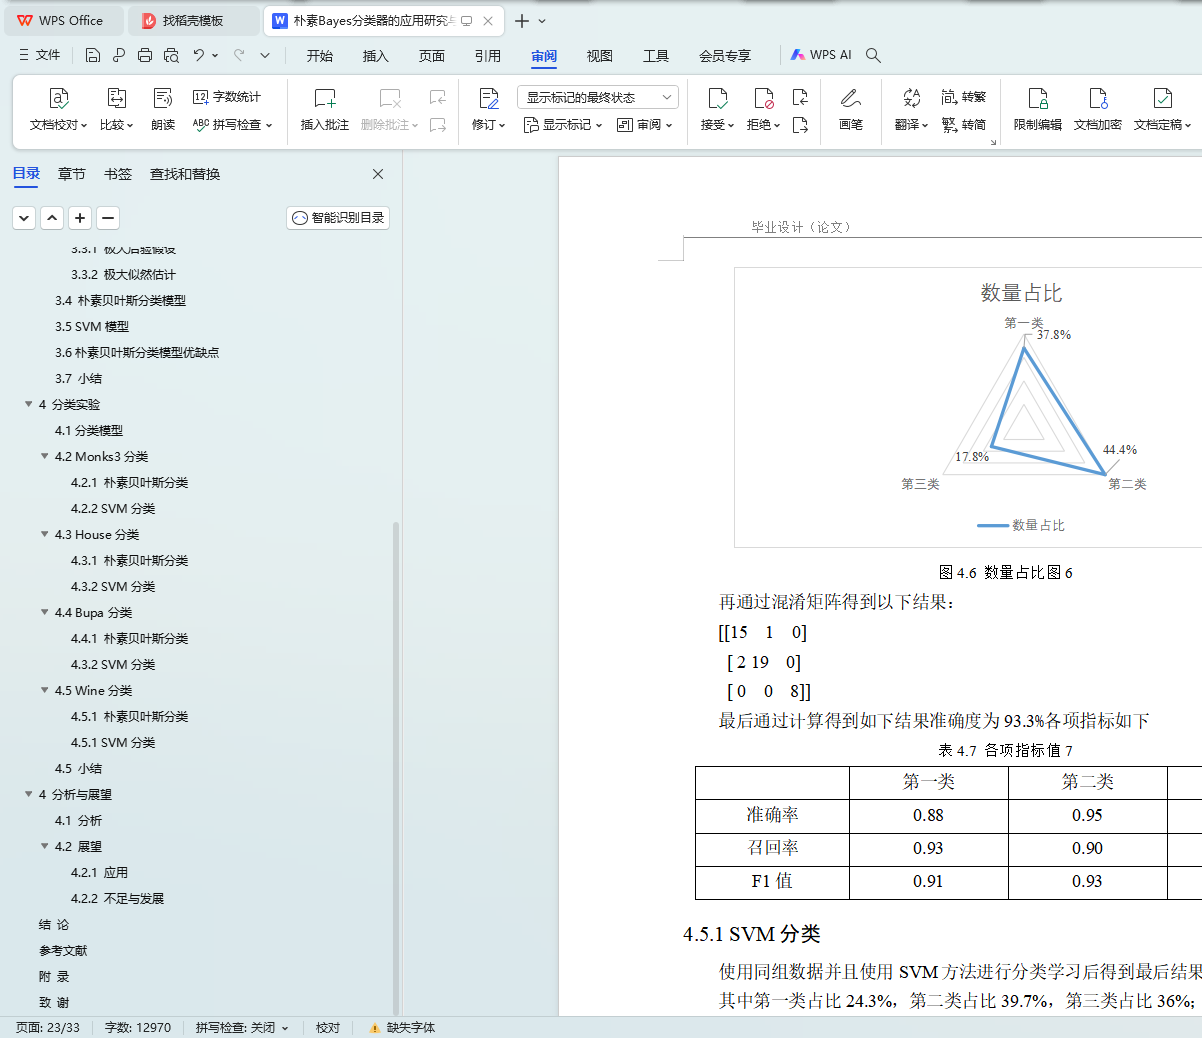Insert a comment (插入批注)
The width and height of the screenshot is (1202, 1038).
point(325,110)
